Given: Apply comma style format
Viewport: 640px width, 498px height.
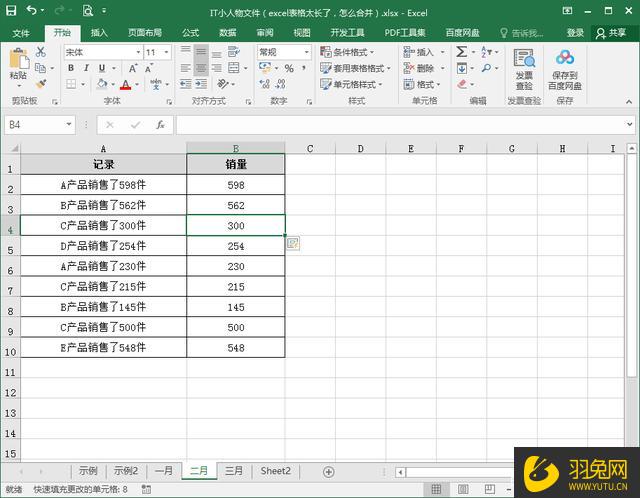Looking at the screenshot, I should click(x=304, y=68).
